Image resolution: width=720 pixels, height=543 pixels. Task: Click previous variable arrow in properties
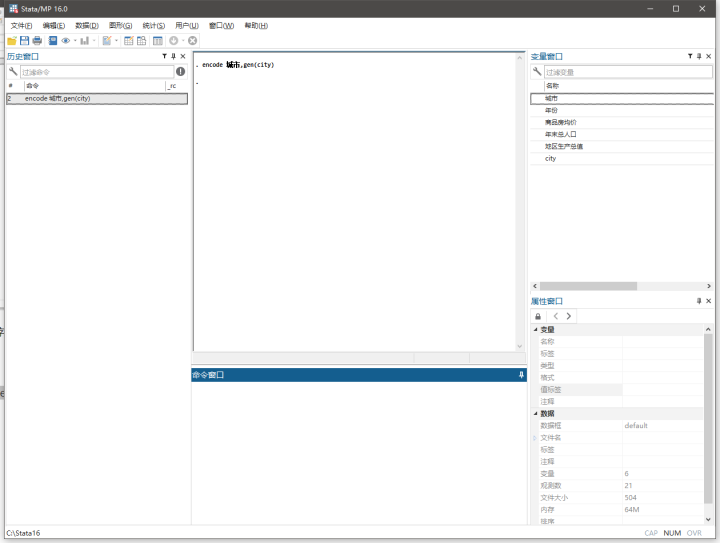pyautogui.click(x=556, y=316)
